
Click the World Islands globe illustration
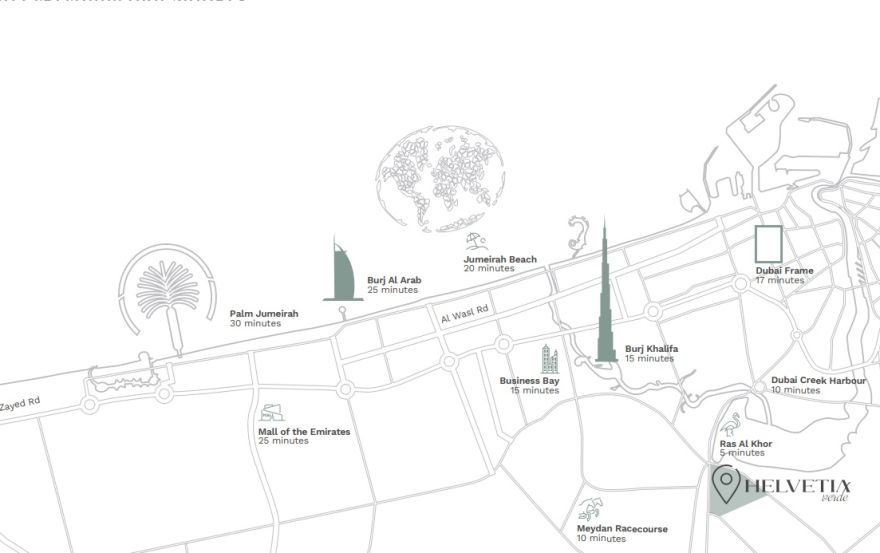(x=444, y=178)
